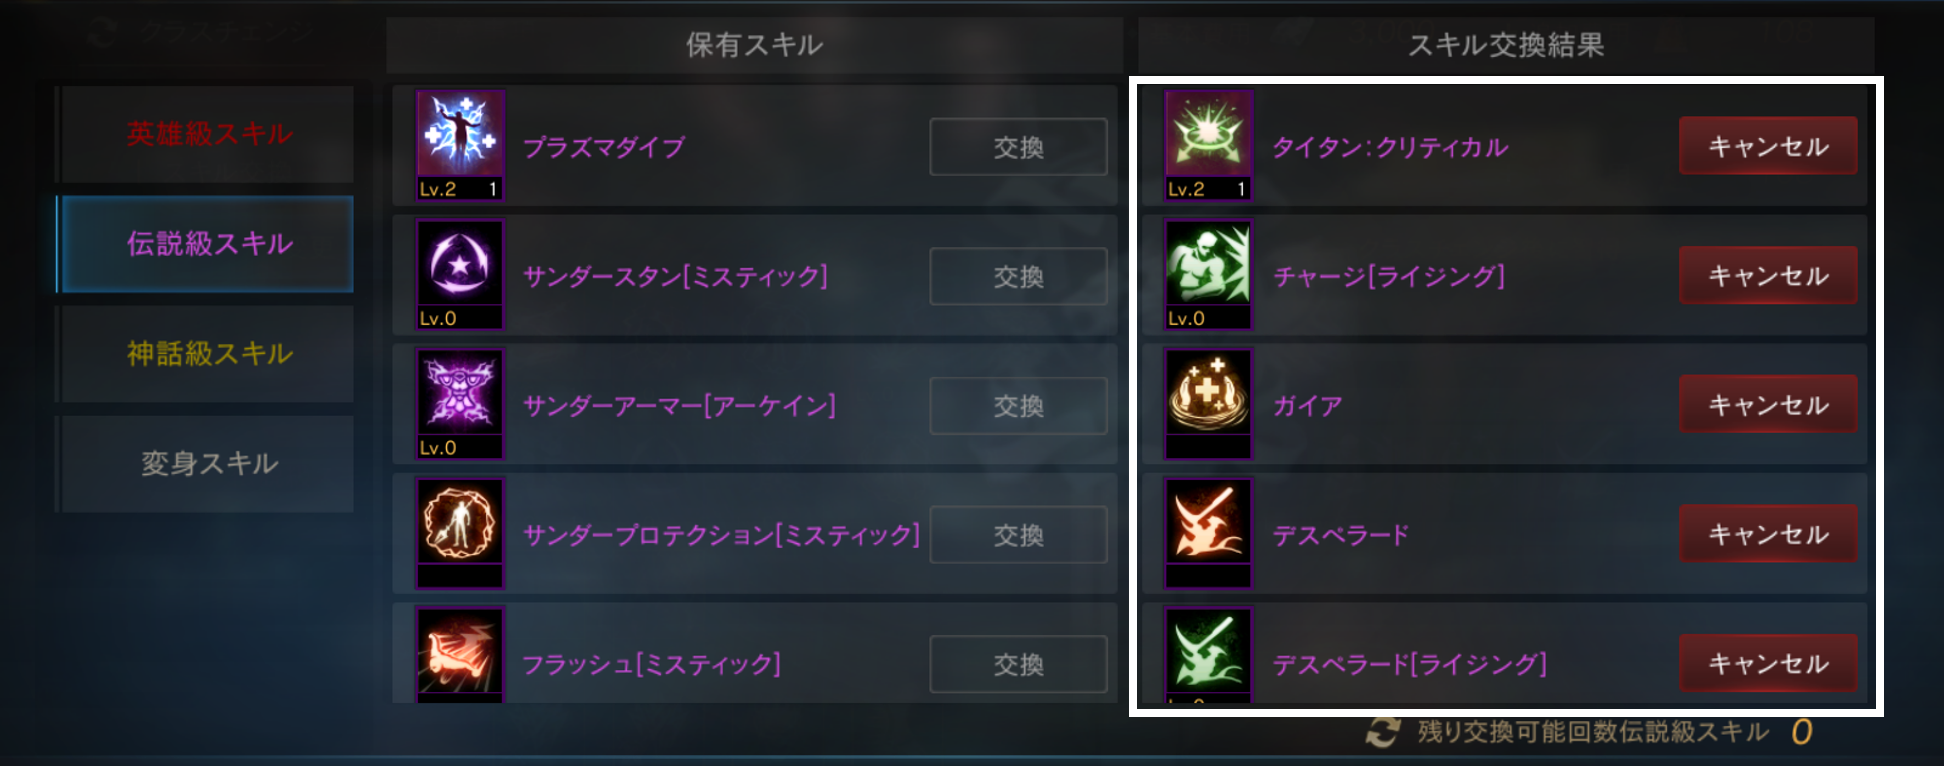Exchange the プラズマダイブ skill with 交換

click(1018, 147)
